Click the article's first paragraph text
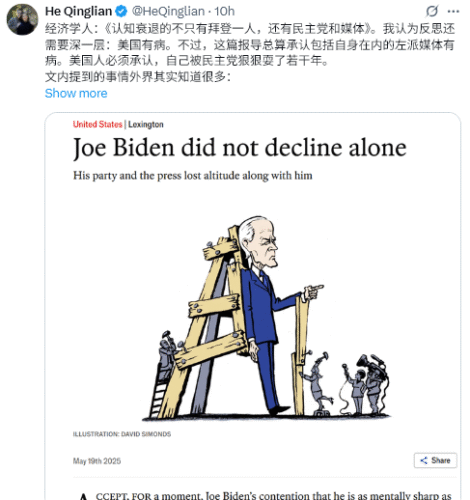This screenshot has width=470, height=500. 265,495
